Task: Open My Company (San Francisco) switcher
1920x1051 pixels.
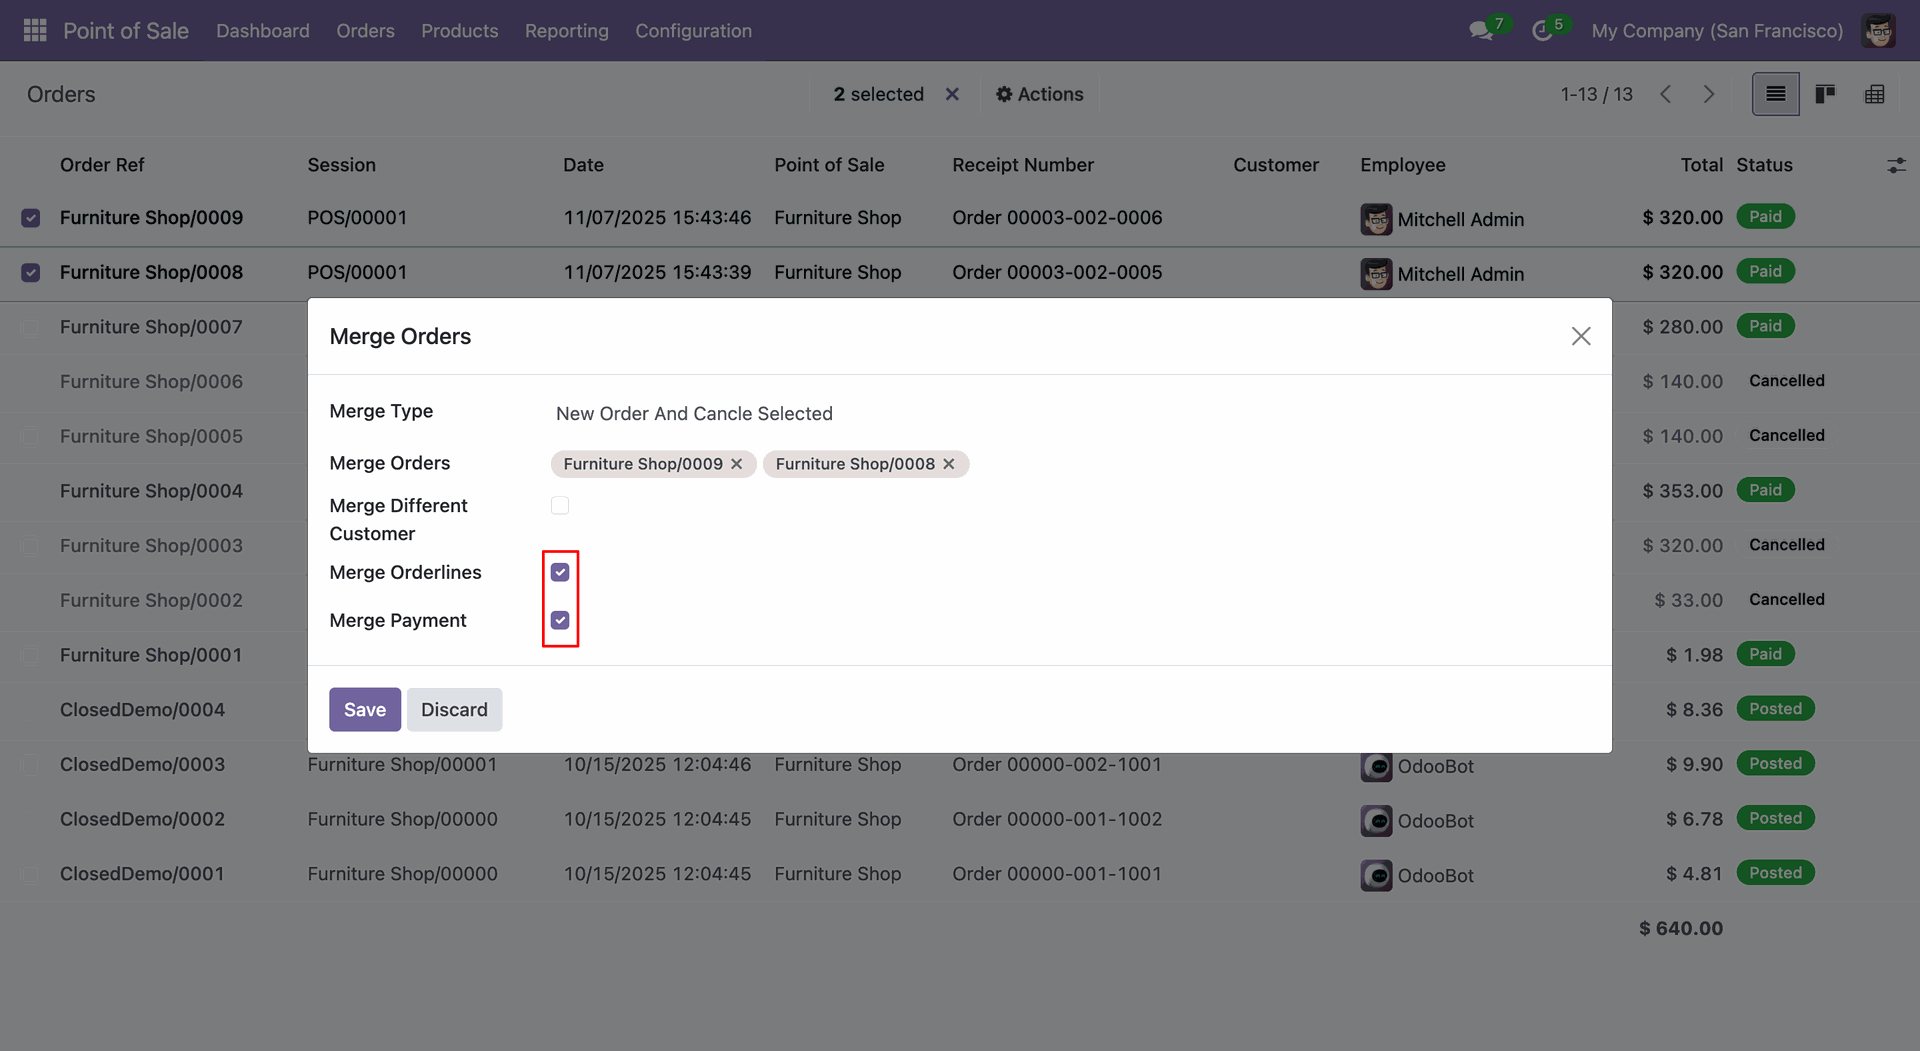Action: (1716, 31)
